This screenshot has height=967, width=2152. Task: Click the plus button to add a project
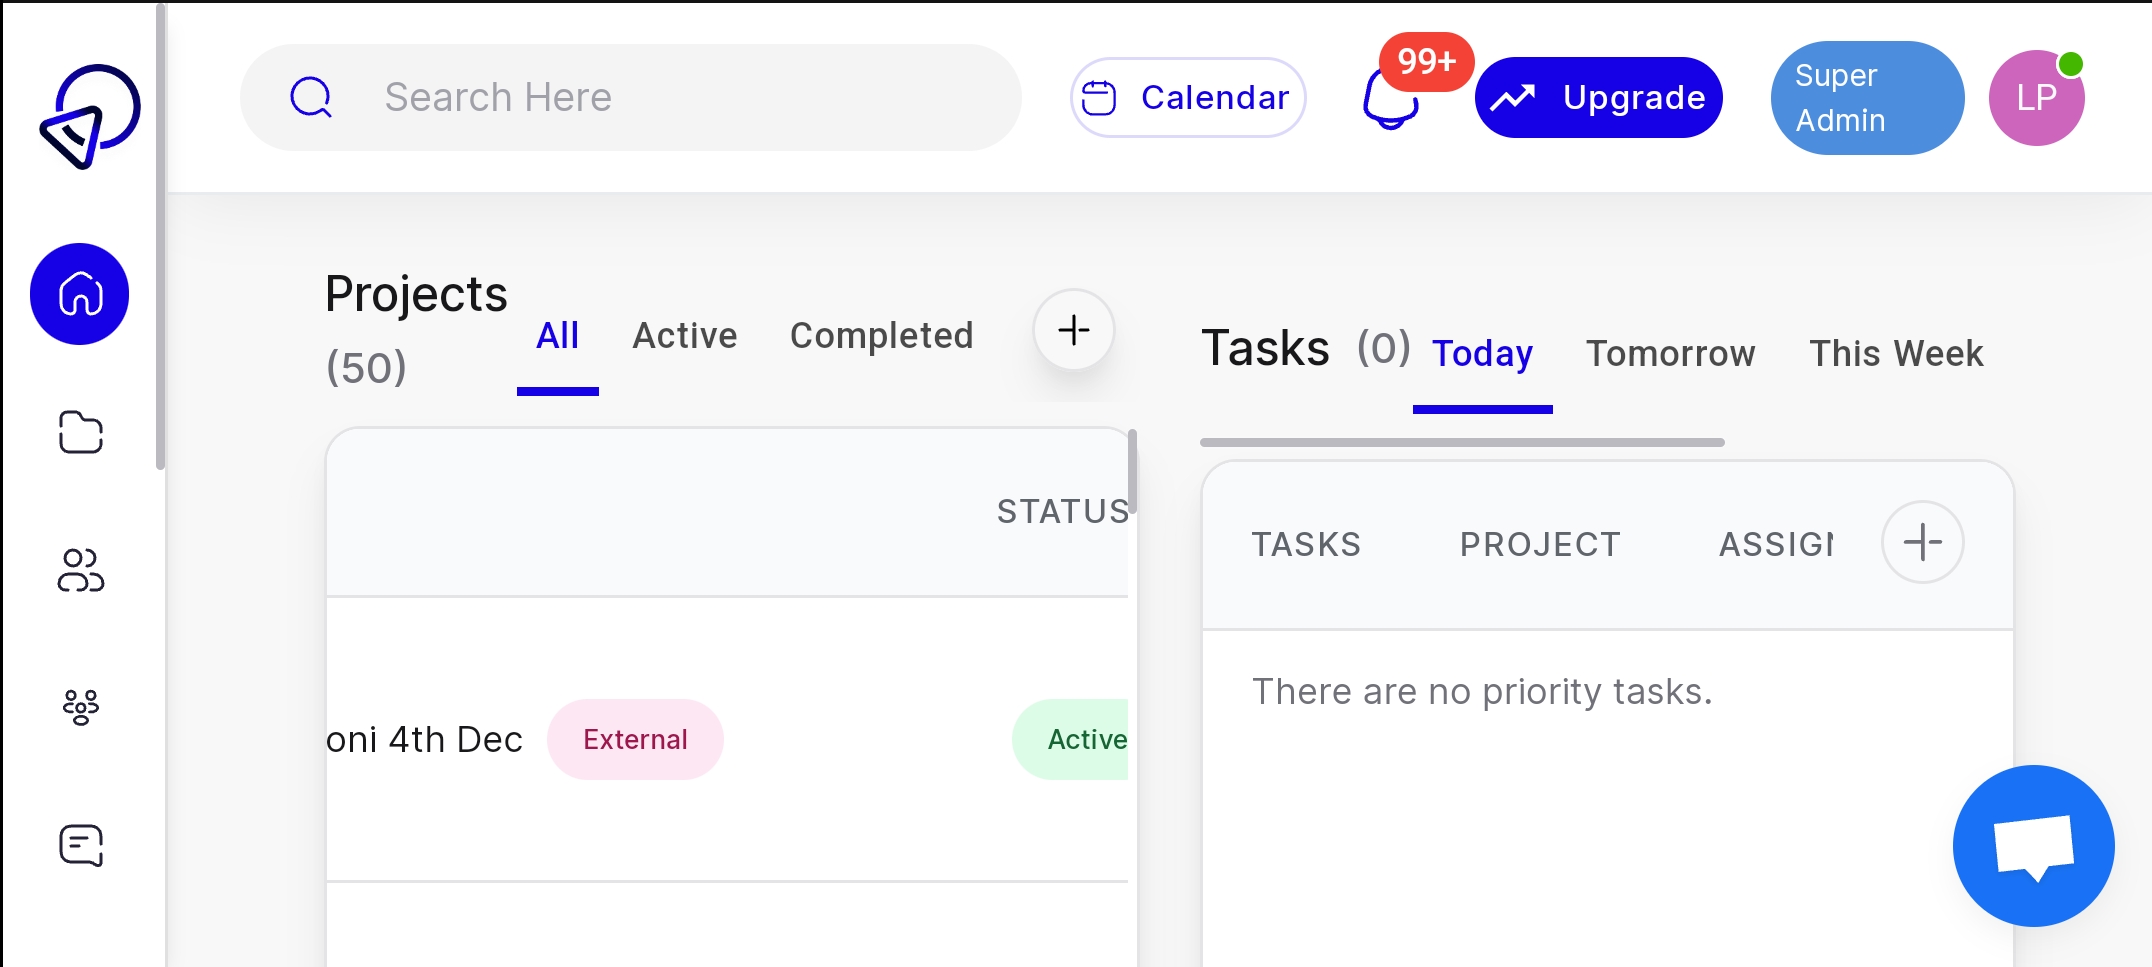point(1073,330)
